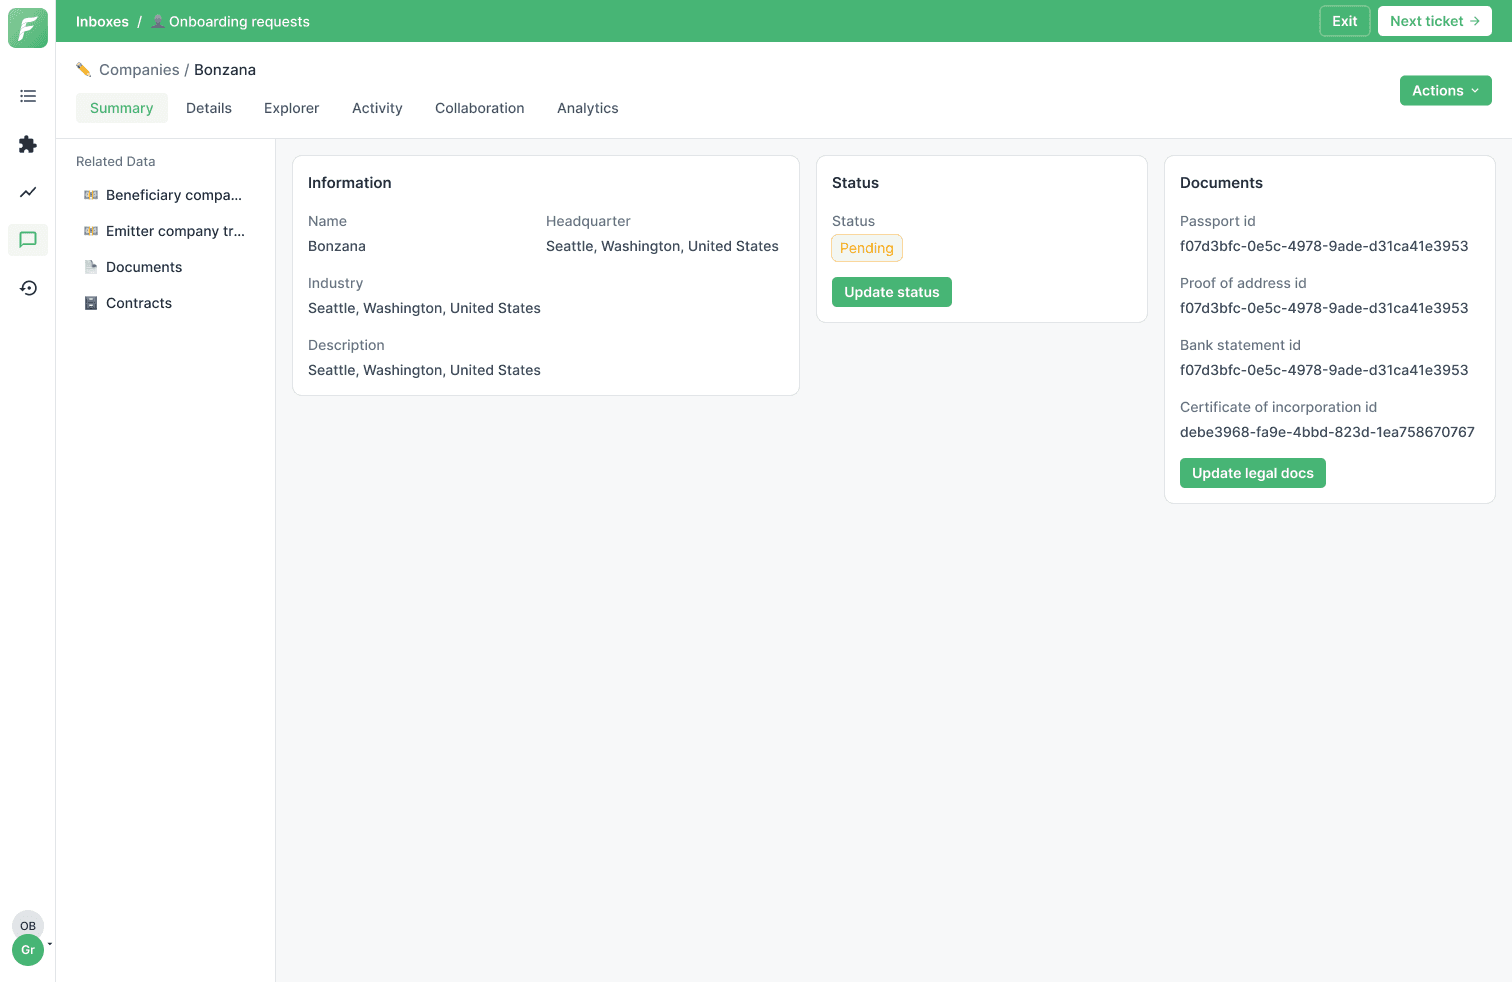Click the Beneficiary company row icon
Viewport: 1512px width, 982px height.
pyautogui.click(x=91, y=195)
